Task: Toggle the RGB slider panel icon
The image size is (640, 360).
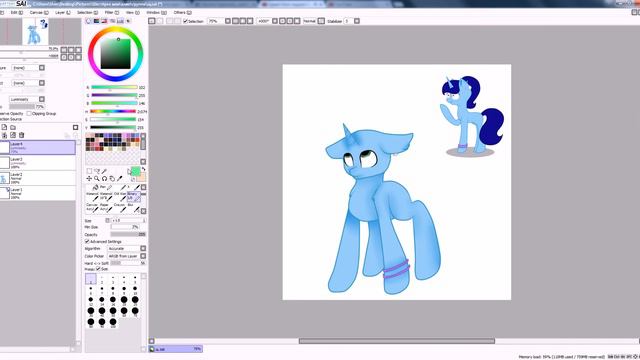Action: (x=96, y=21)
